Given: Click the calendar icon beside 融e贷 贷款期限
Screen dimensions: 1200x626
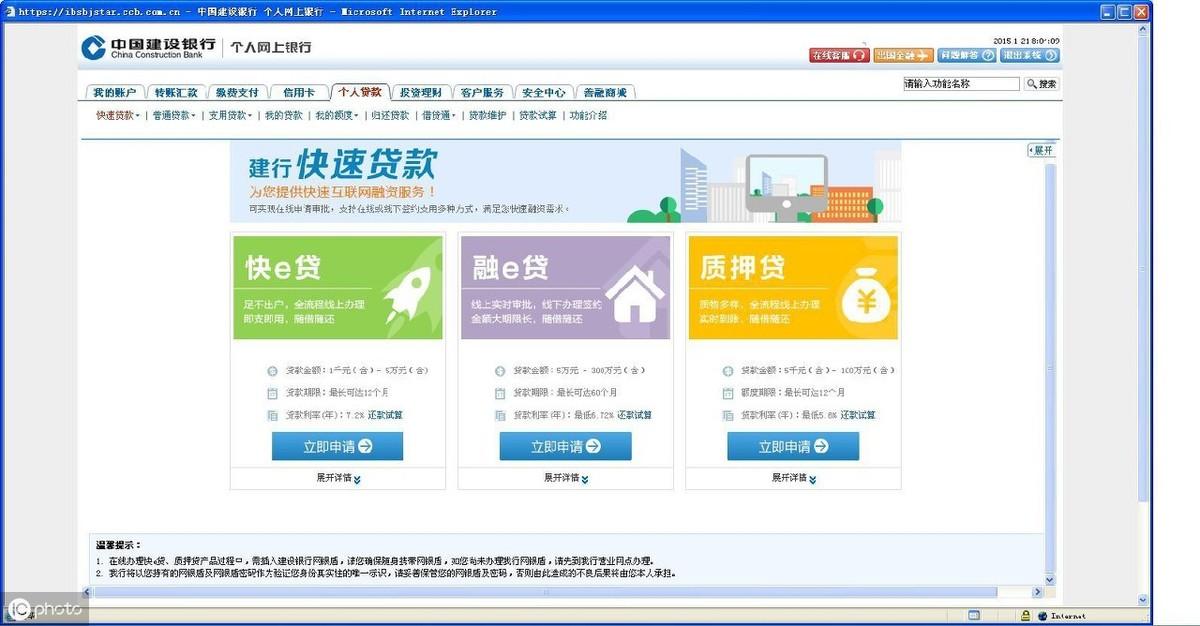Looking at the screenshot, I should [x=500, y=393].
